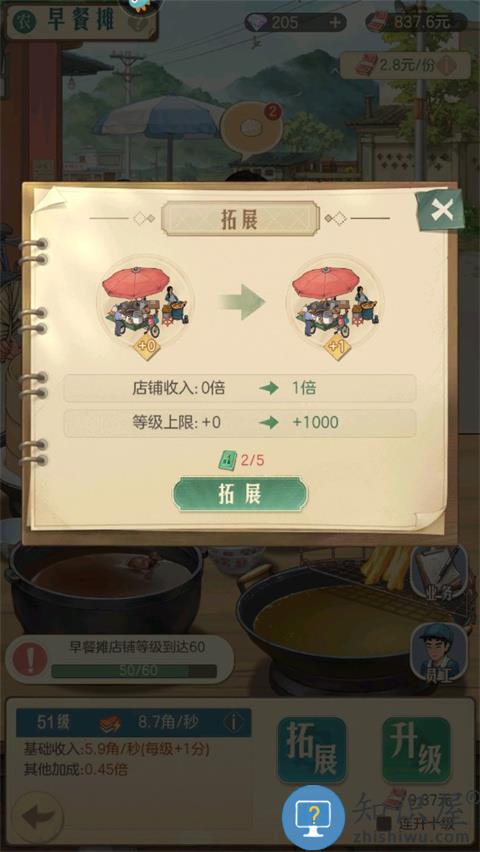Viewport: 480px width, 852px height.
Task: Tap the green 拓展 confirm button in dialog
Action: [x=240, y=494]
